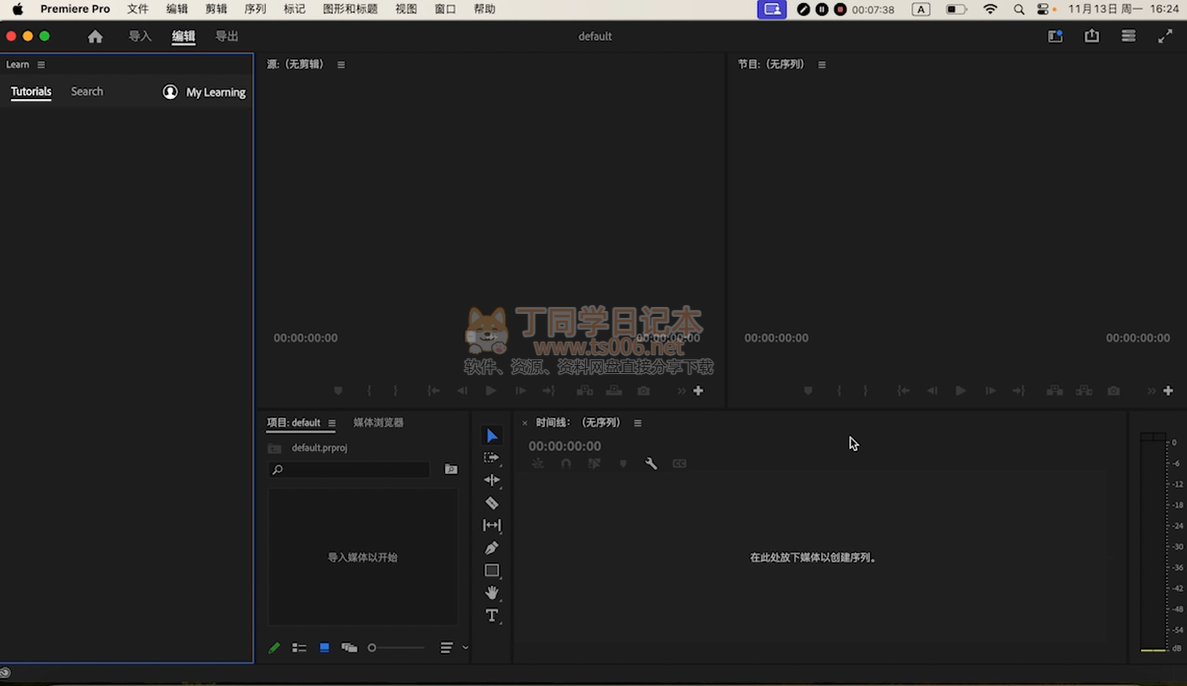Open My Learning in Learn panel

click(x=205, y=92)
